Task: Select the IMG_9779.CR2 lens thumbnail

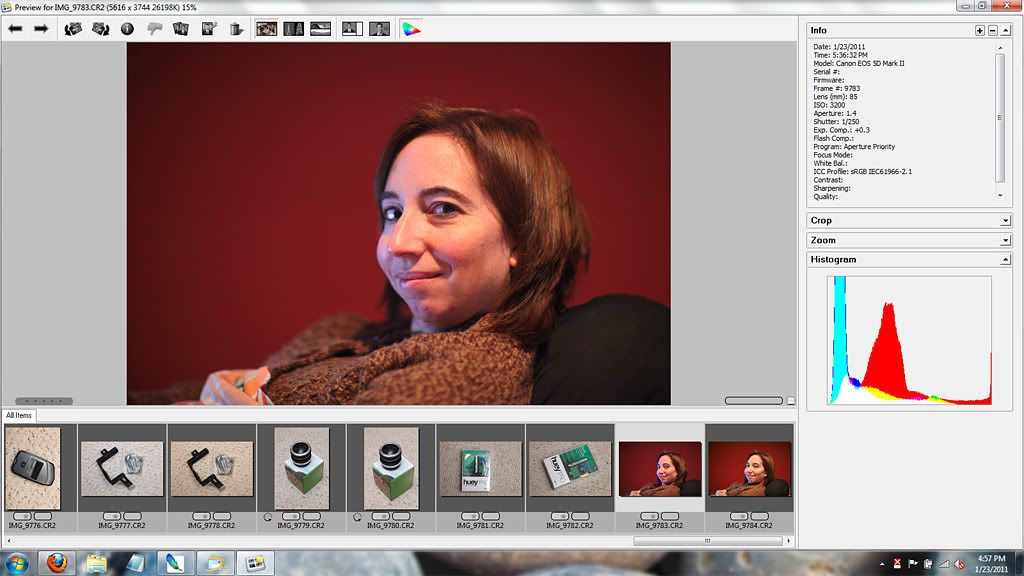Action: (301, 468)
